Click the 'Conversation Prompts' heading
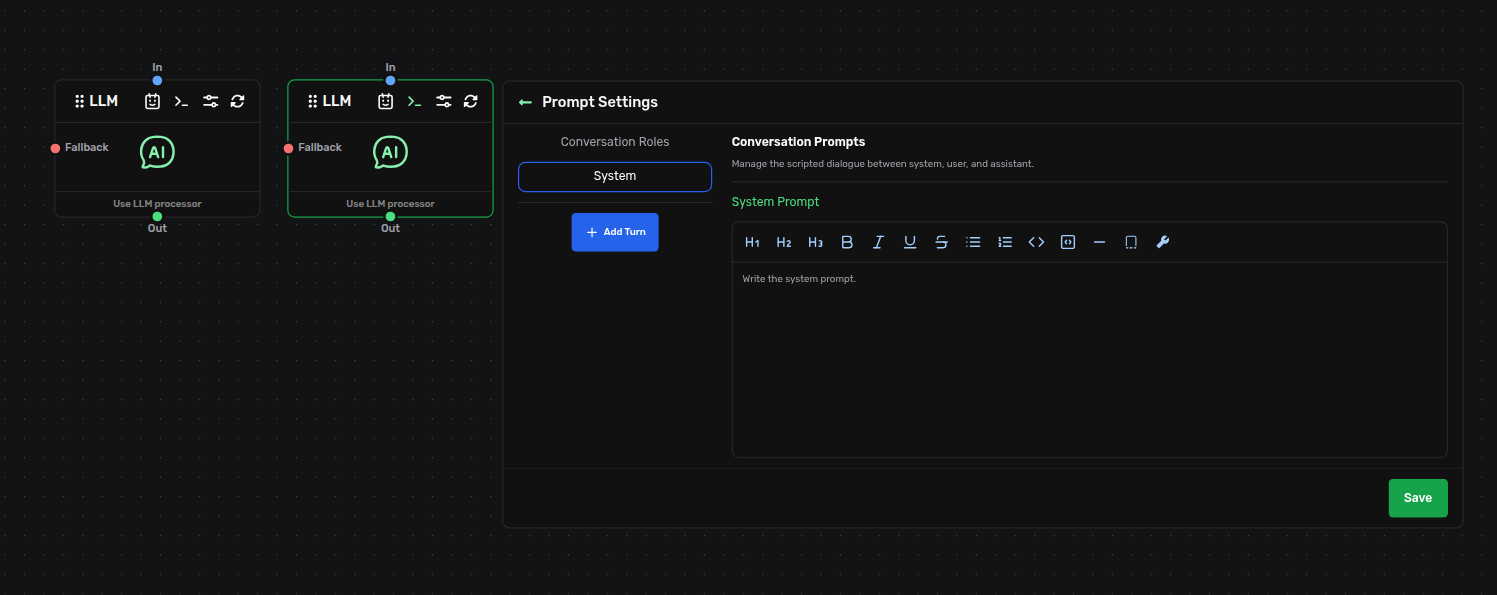This screenshot has height=595, width=1497. [799, 142]
